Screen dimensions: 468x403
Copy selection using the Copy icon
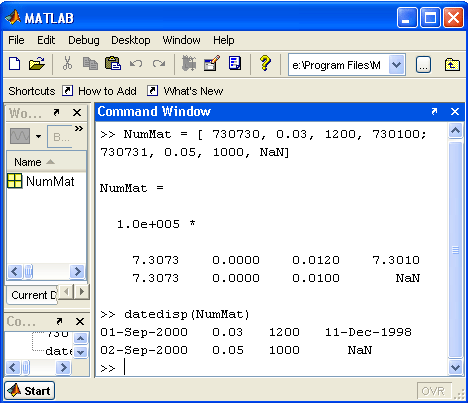coord(90,63)
